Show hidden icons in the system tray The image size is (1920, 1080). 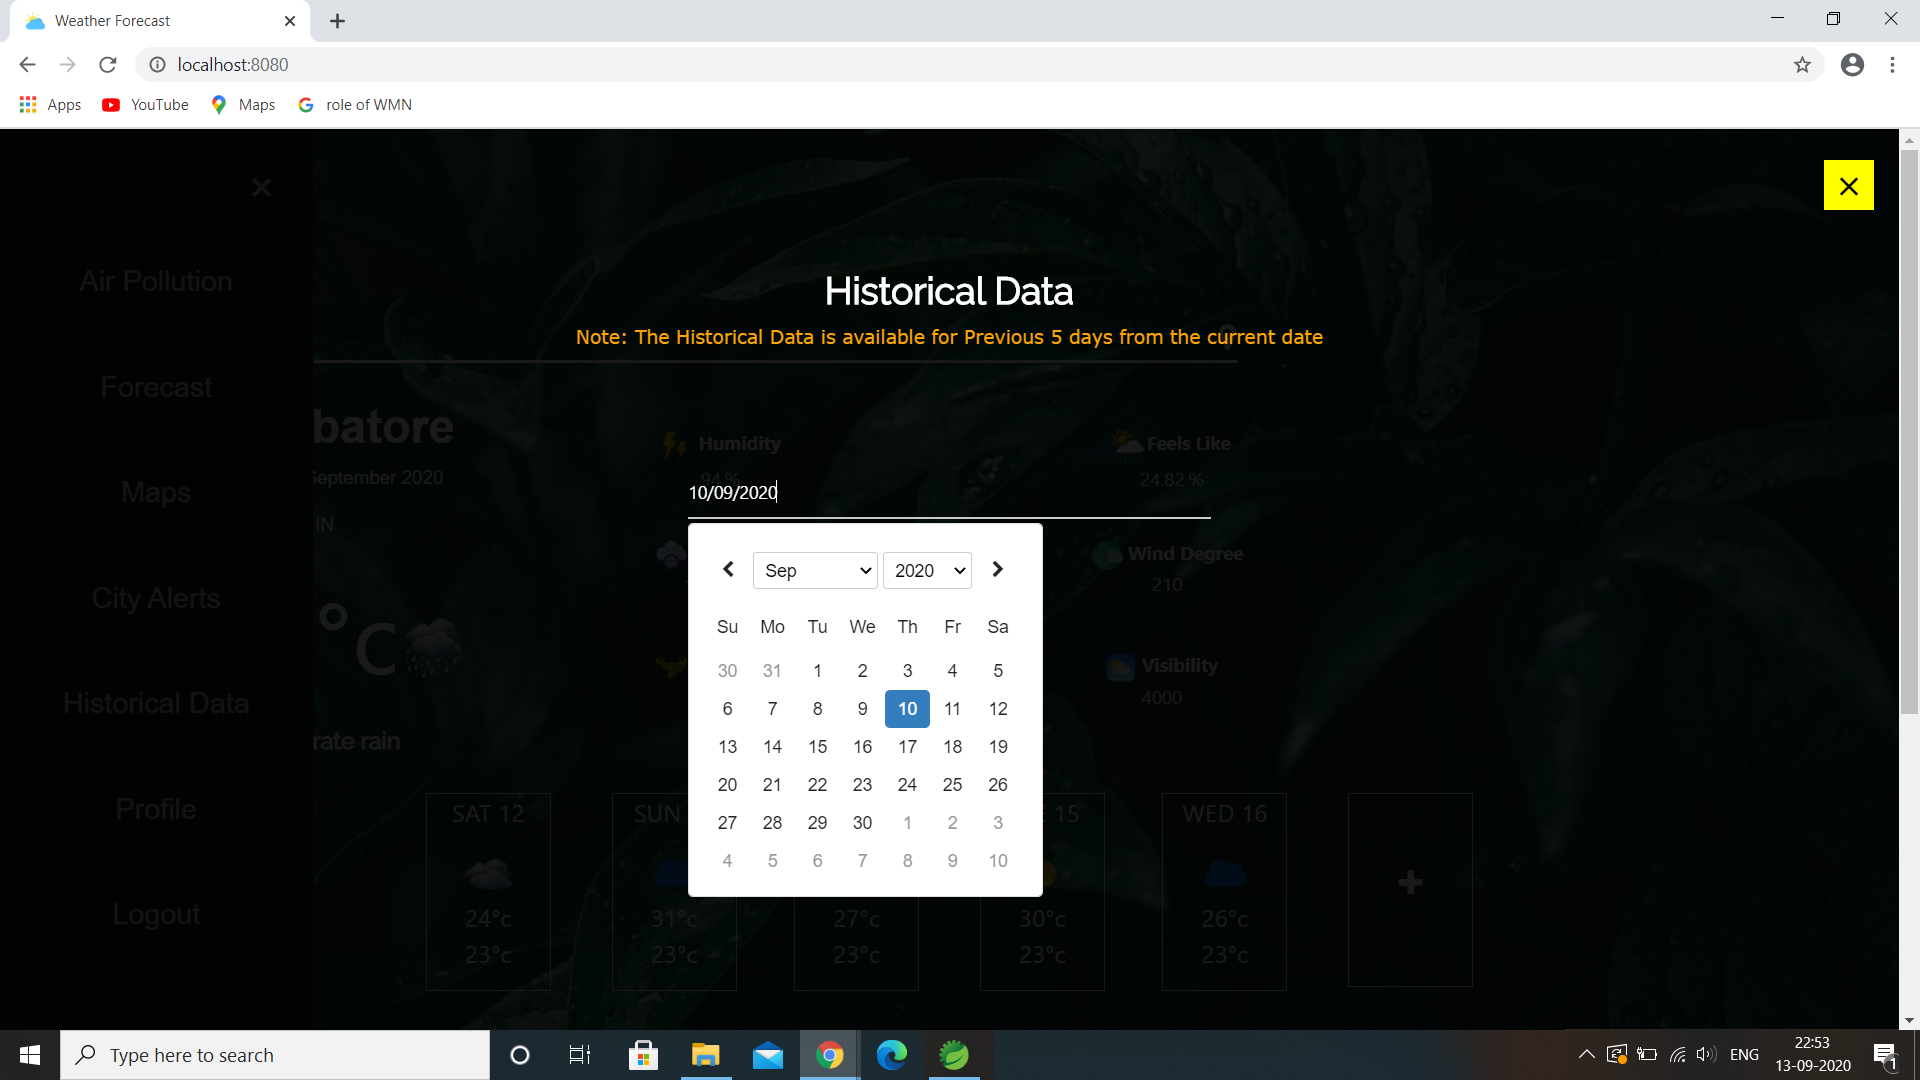coord(1585,1054)
